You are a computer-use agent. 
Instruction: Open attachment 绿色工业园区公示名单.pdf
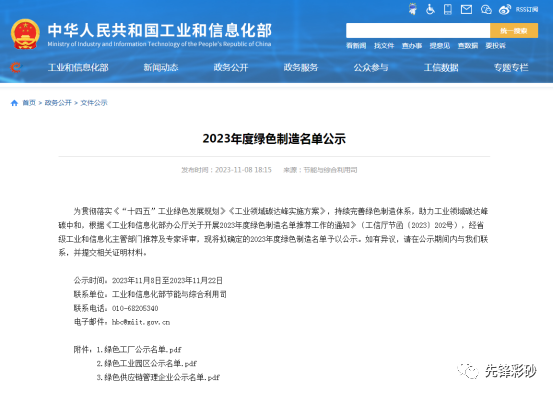click(151, 364)
